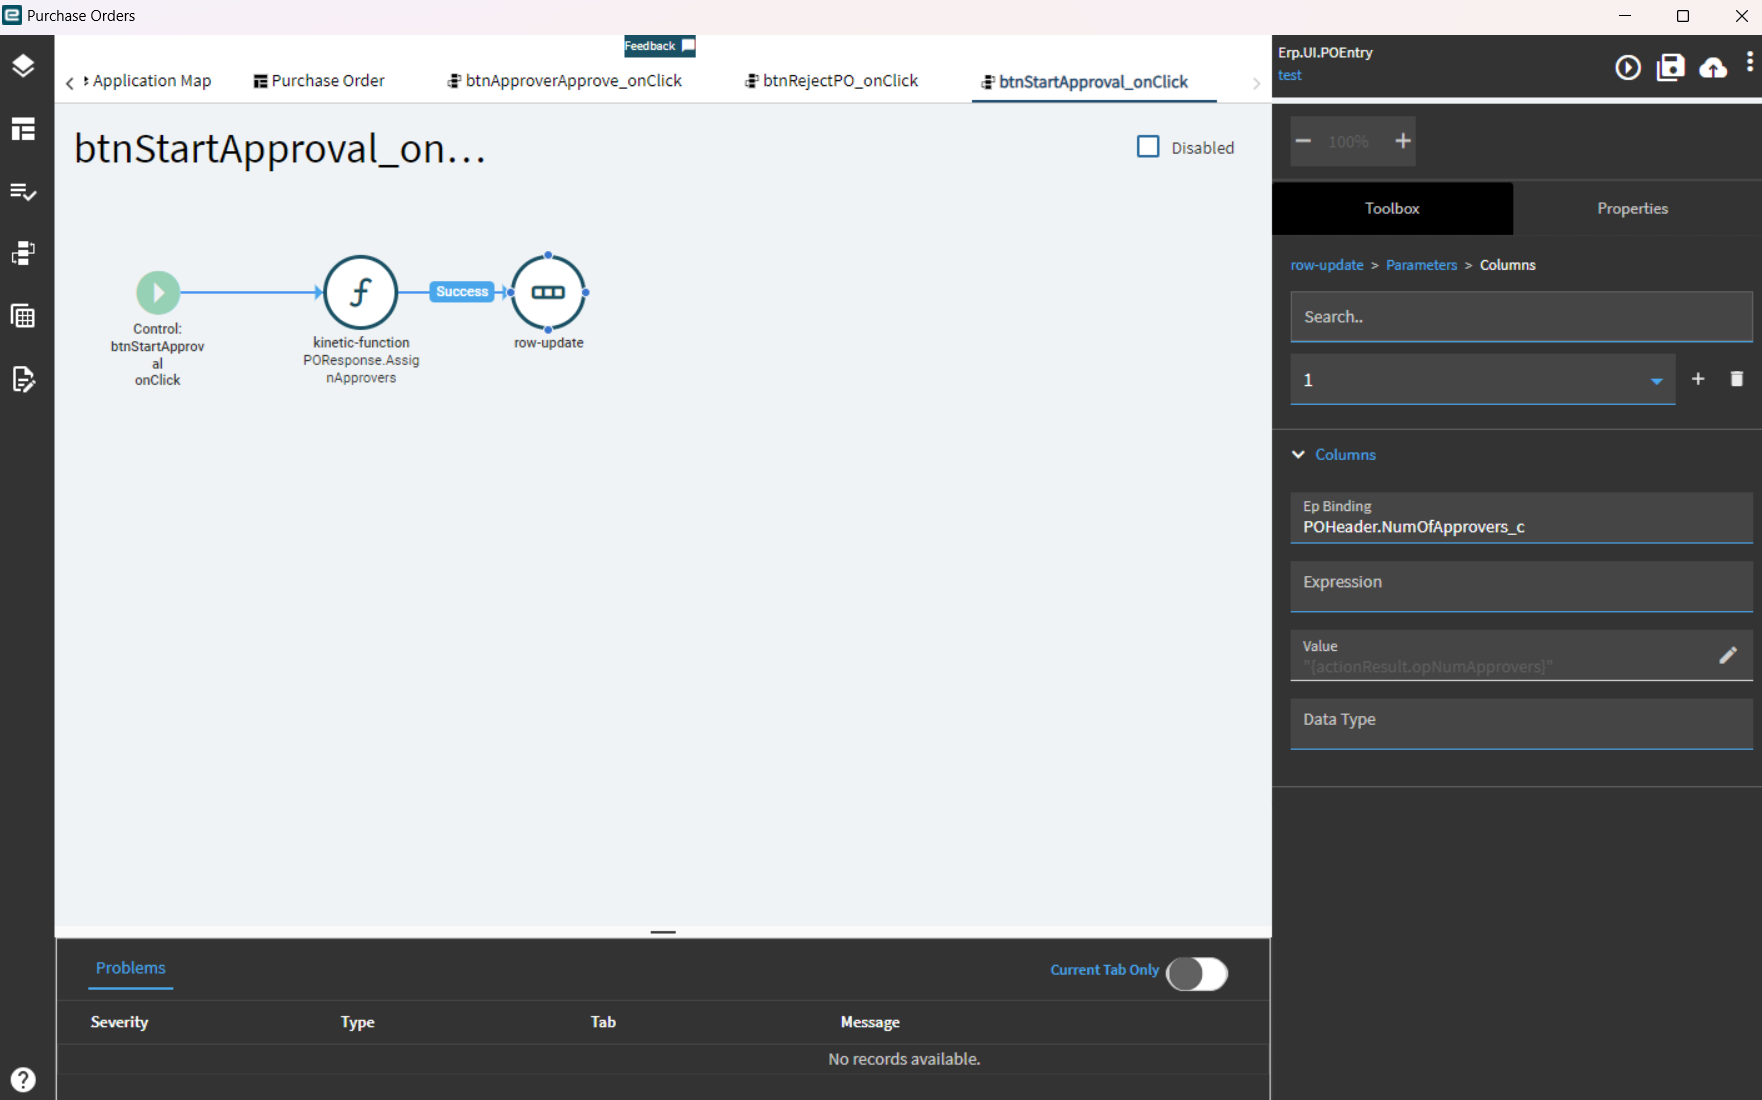Open the column index dropdown showing 1

[x=1482, y=380]
